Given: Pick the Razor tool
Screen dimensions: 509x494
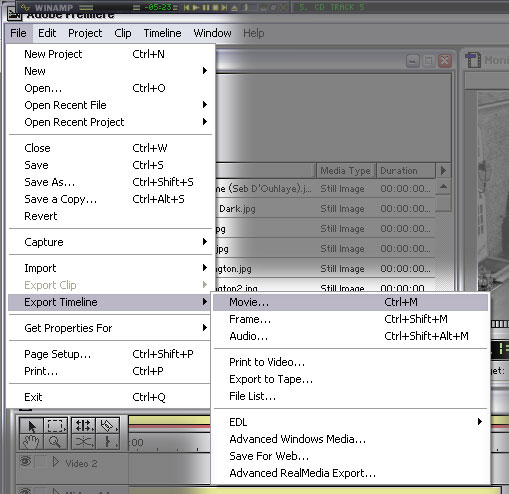Looking at the screenshot, I should tap(107, 425).
